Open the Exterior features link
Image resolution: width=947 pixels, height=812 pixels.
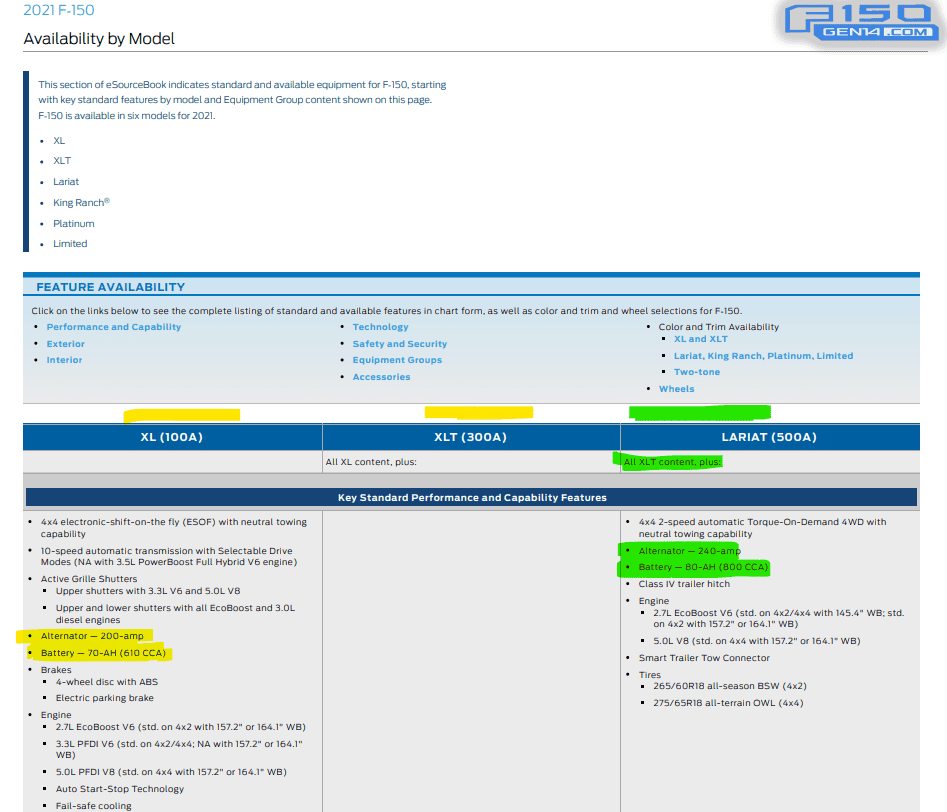[x=66, y=344]
